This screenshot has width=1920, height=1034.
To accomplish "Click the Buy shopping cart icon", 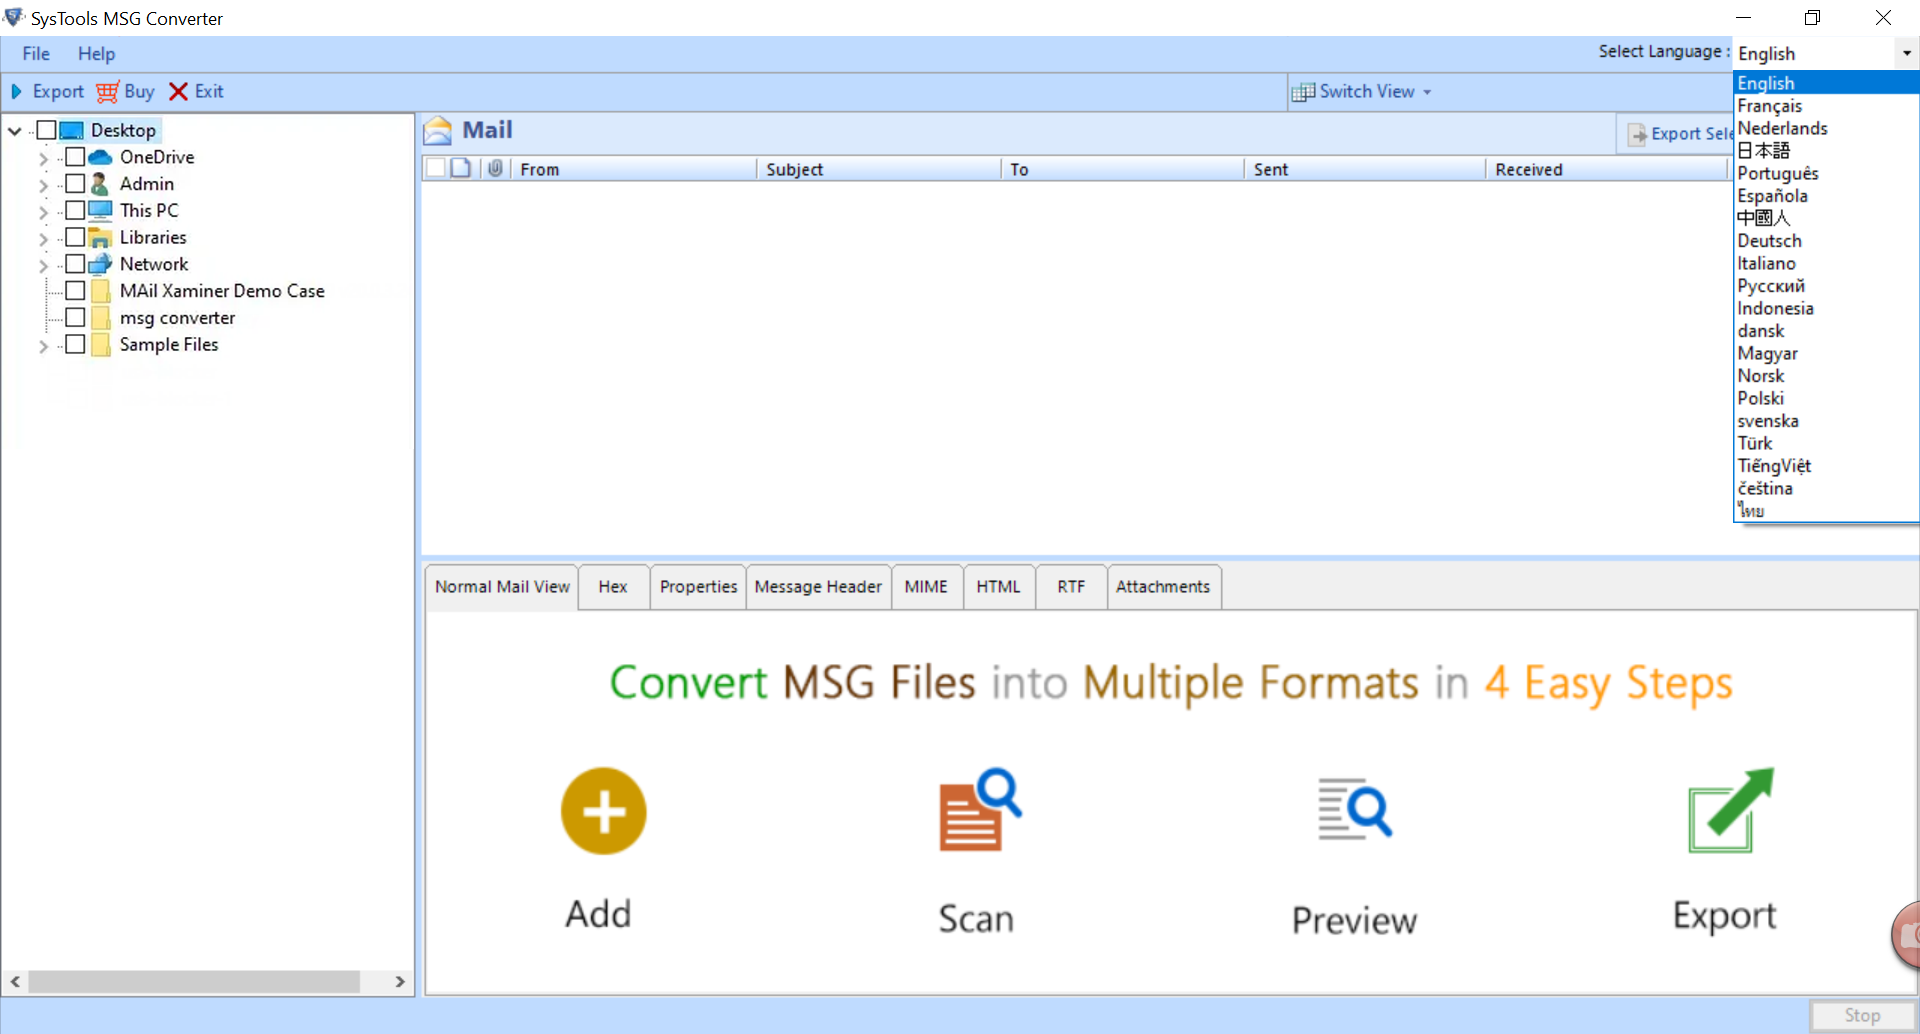I will tap(108, 92).
